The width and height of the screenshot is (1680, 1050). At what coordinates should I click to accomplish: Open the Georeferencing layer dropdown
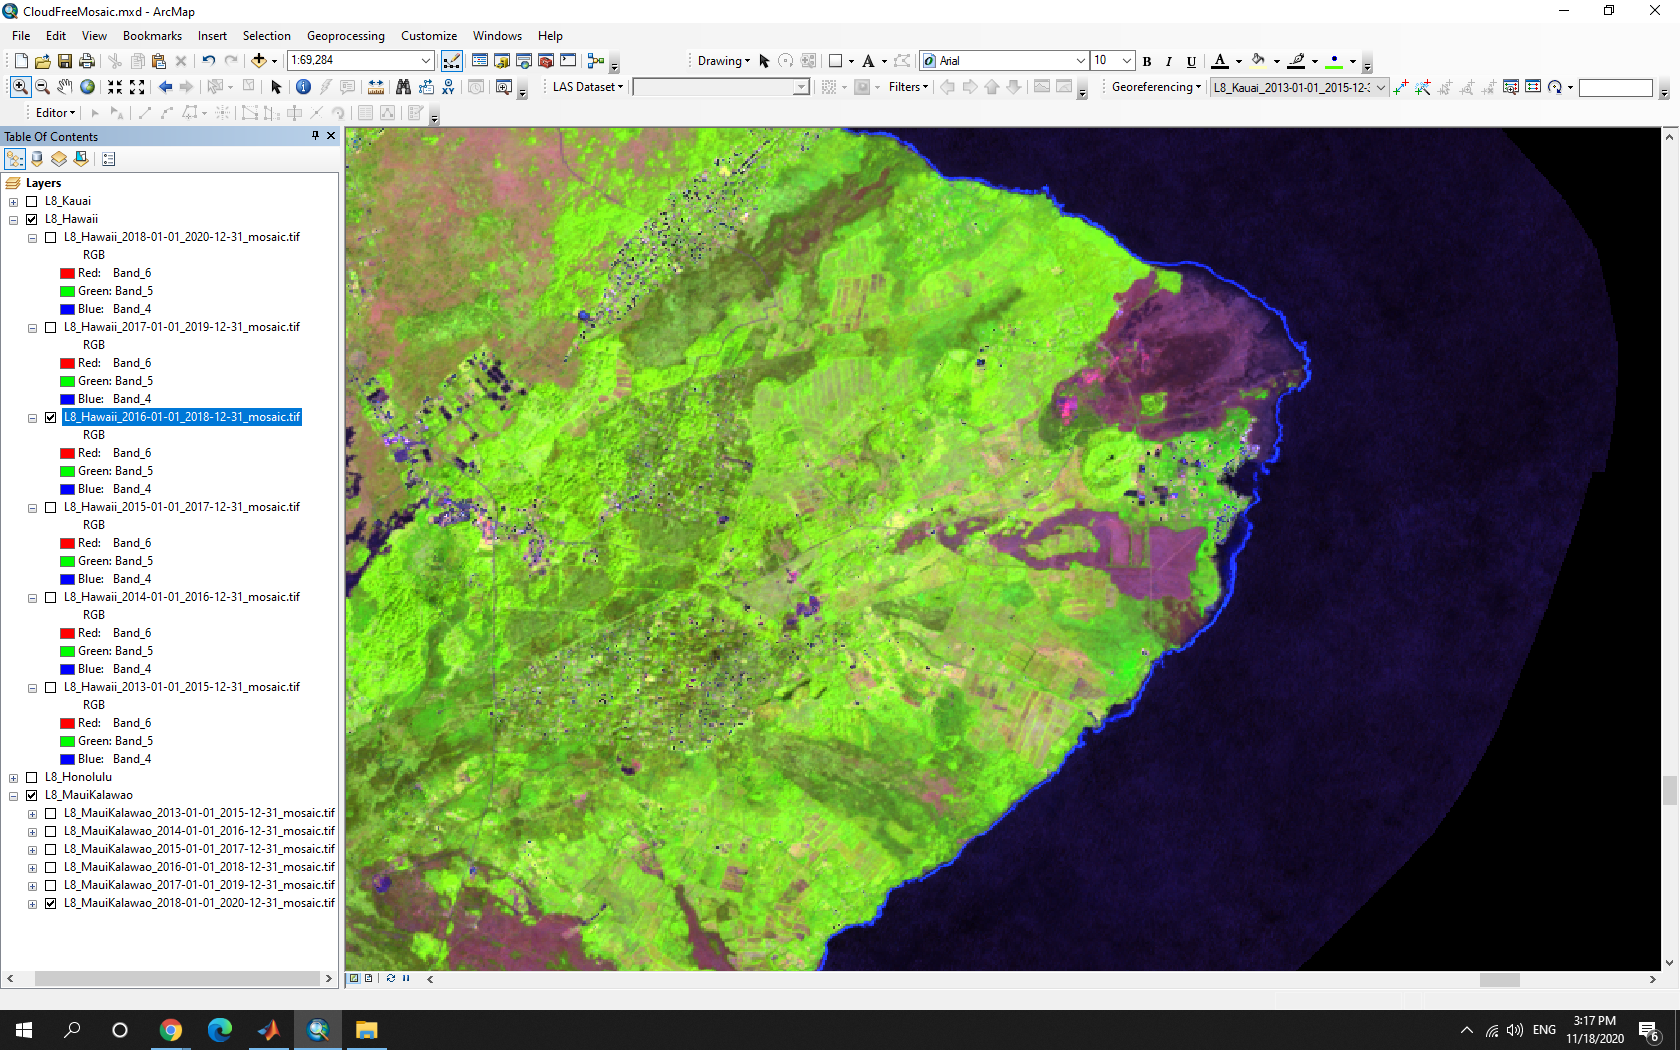click(x=1381, y=87)
